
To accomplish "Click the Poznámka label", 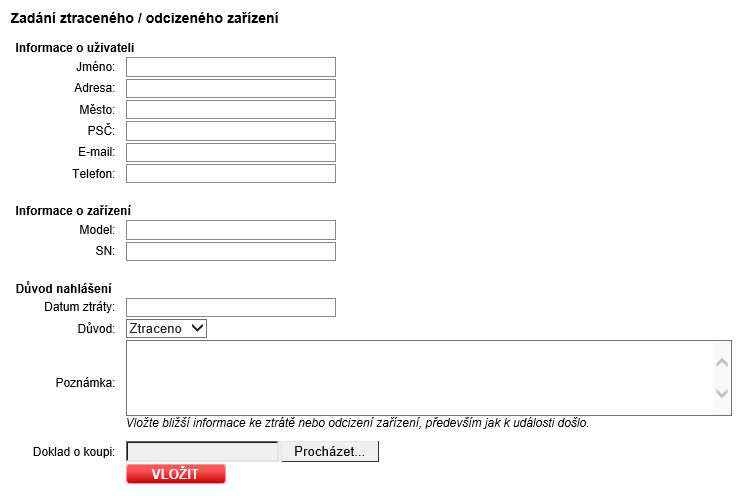I will tap(85, 383).
